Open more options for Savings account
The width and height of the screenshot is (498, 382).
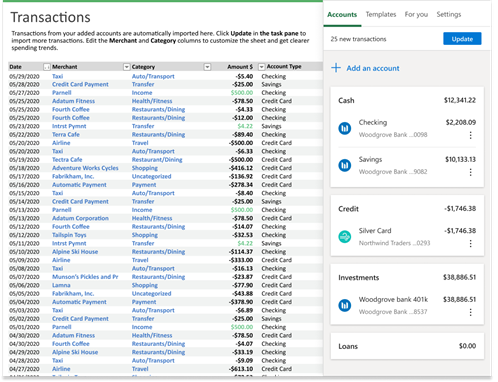(470, 172)
